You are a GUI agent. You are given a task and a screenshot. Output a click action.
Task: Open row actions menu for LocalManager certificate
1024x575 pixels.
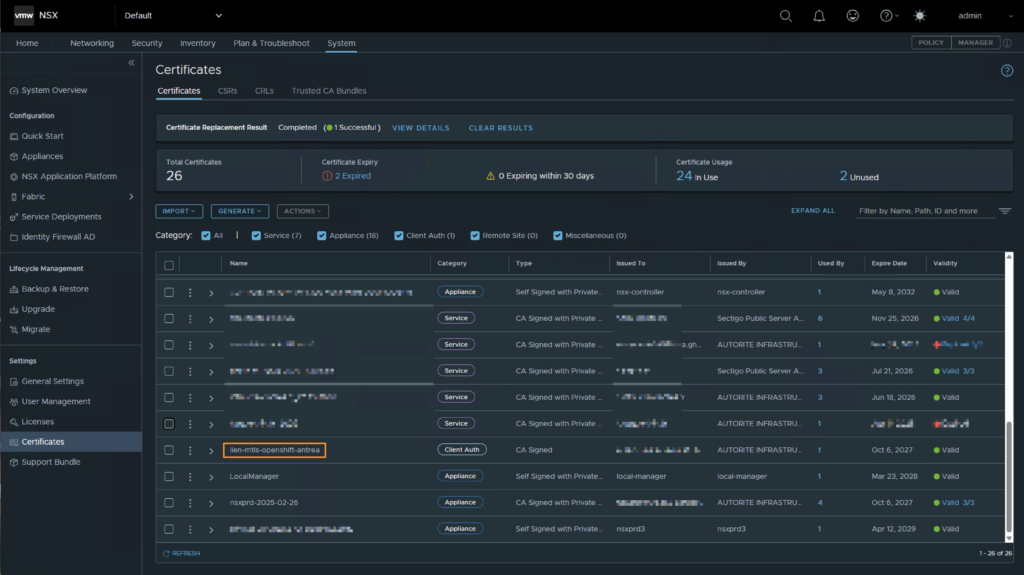click(190, 477)
